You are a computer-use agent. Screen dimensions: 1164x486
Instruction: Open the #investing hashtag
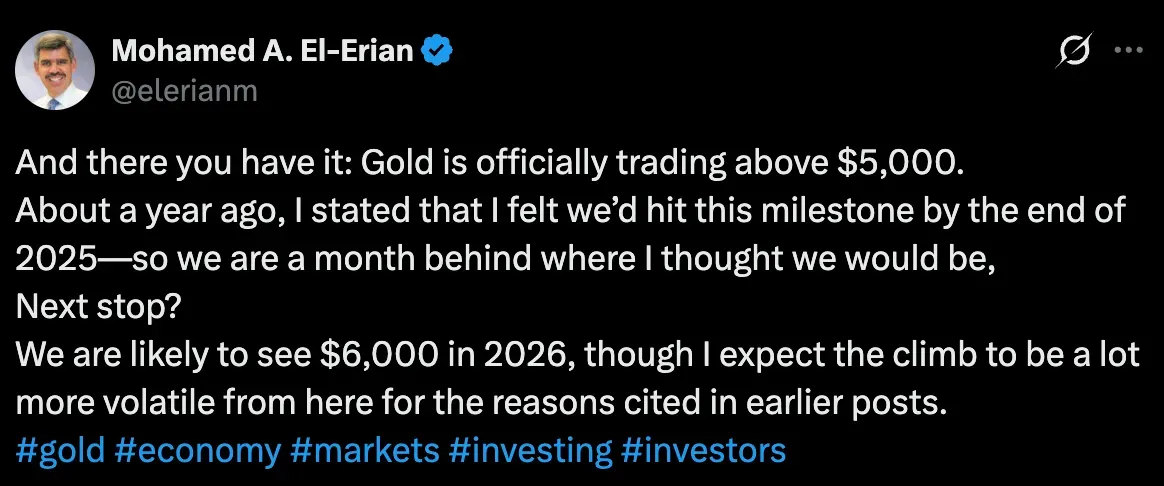click(530, 451)
